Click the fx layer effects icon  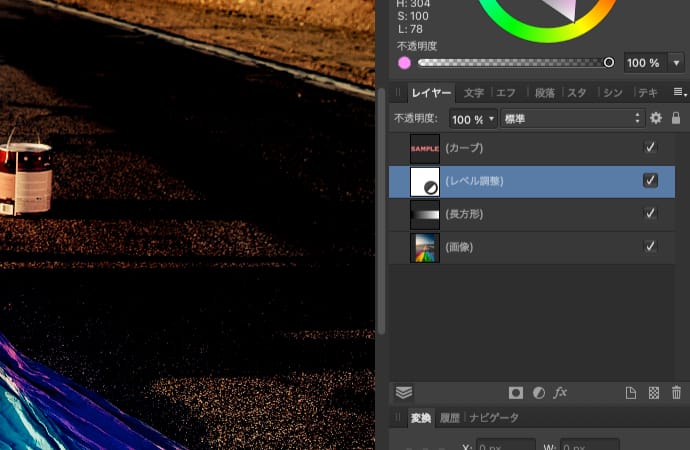point(561,393)
